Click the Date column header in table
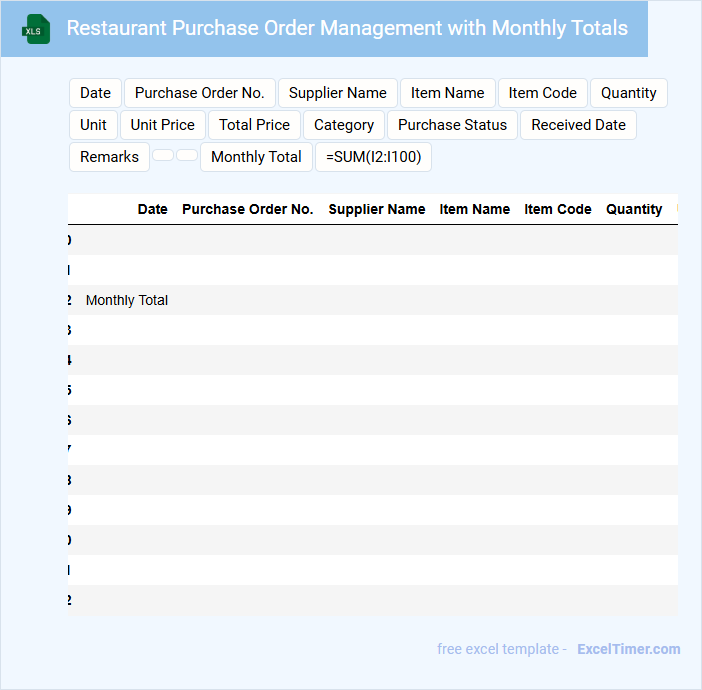 (152, 209)
